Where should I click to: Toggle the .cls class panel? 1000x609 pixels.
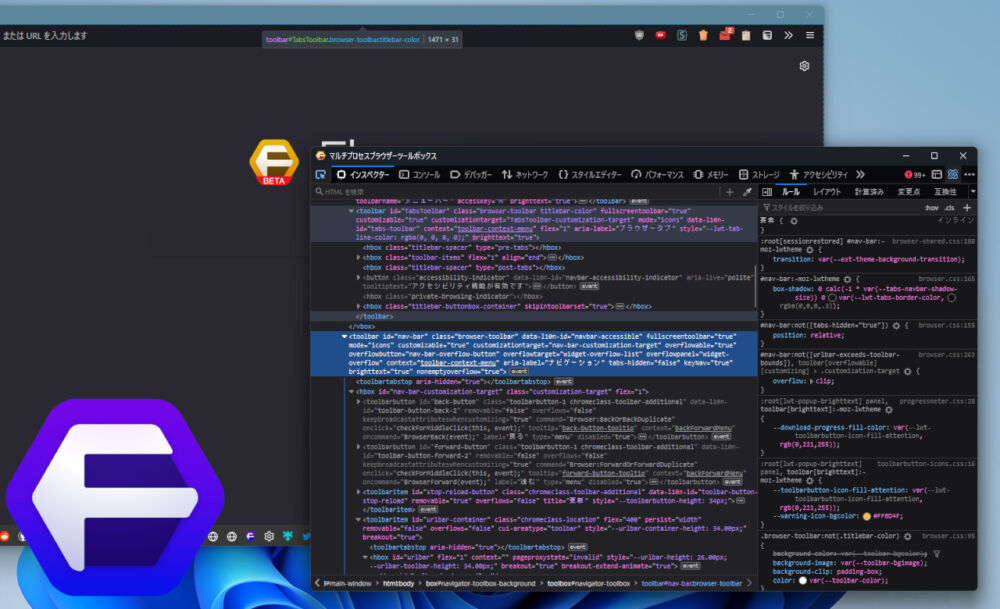click(x=949, y=207)
